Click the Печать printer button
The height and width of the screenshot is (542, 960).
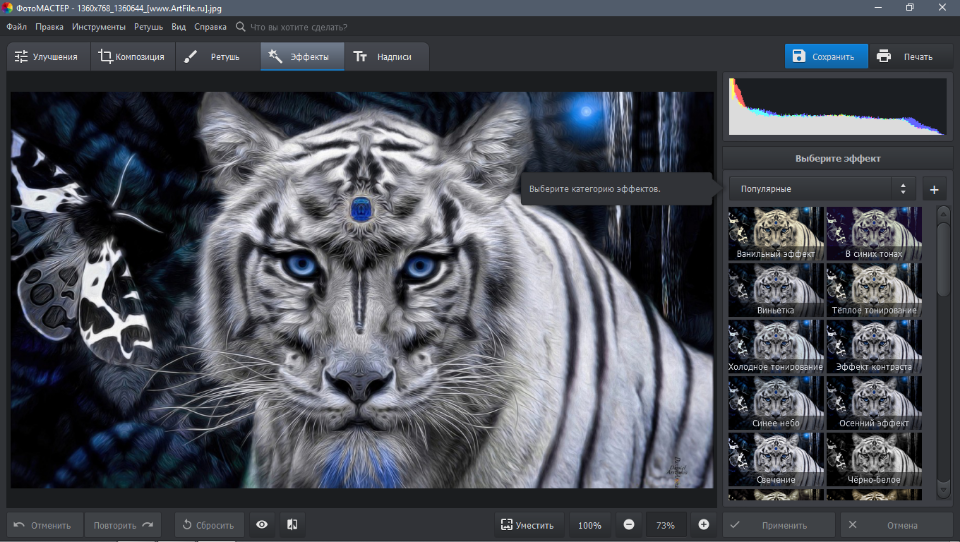coord(910,56)
